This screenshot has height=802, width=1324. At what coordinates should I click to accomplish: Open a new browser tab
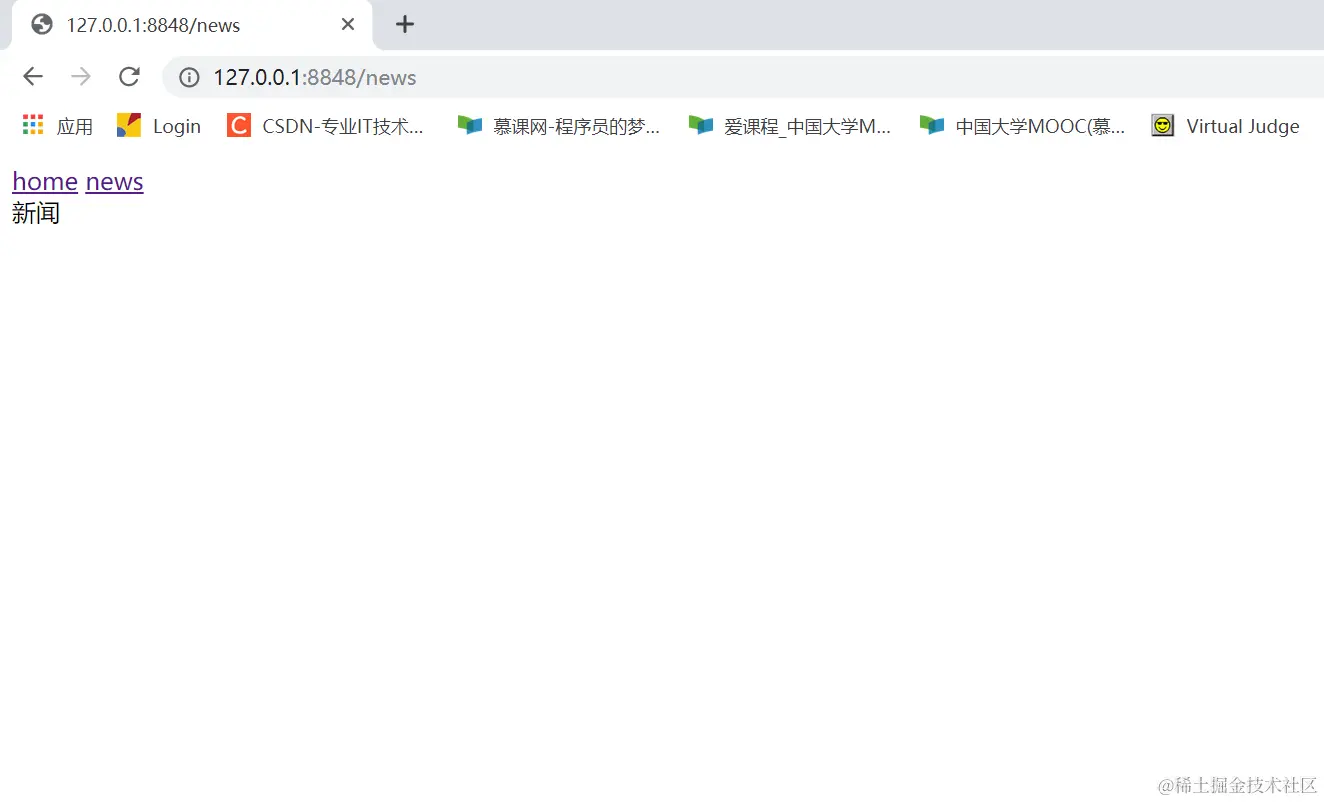[404, 25]
